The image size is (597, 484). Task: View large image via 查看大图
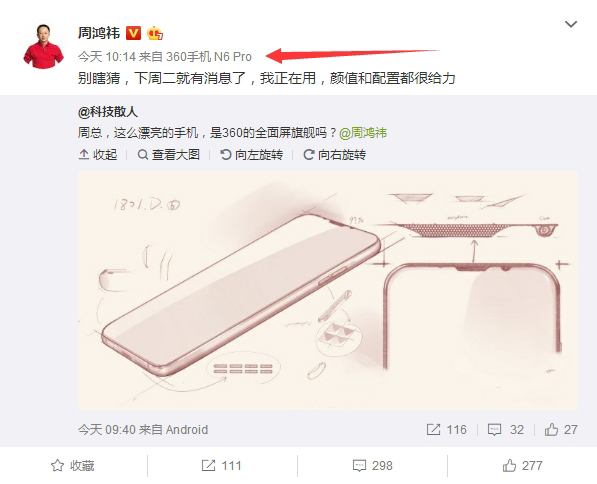(169, 155)
